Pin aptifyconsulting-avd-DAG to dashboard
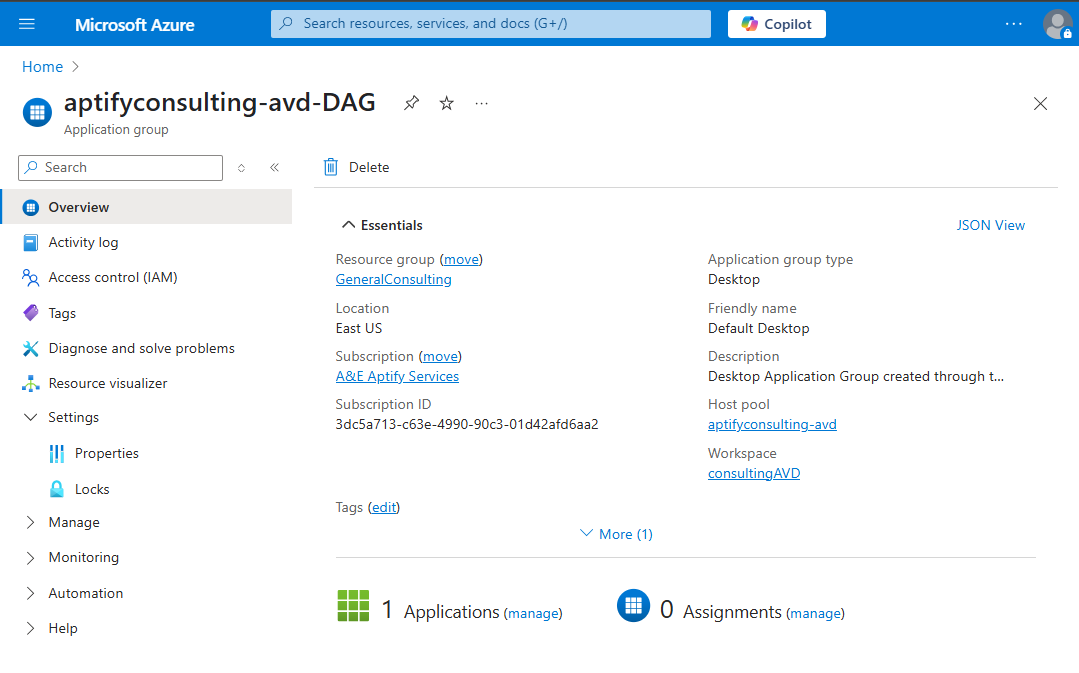 pos(412,103)
